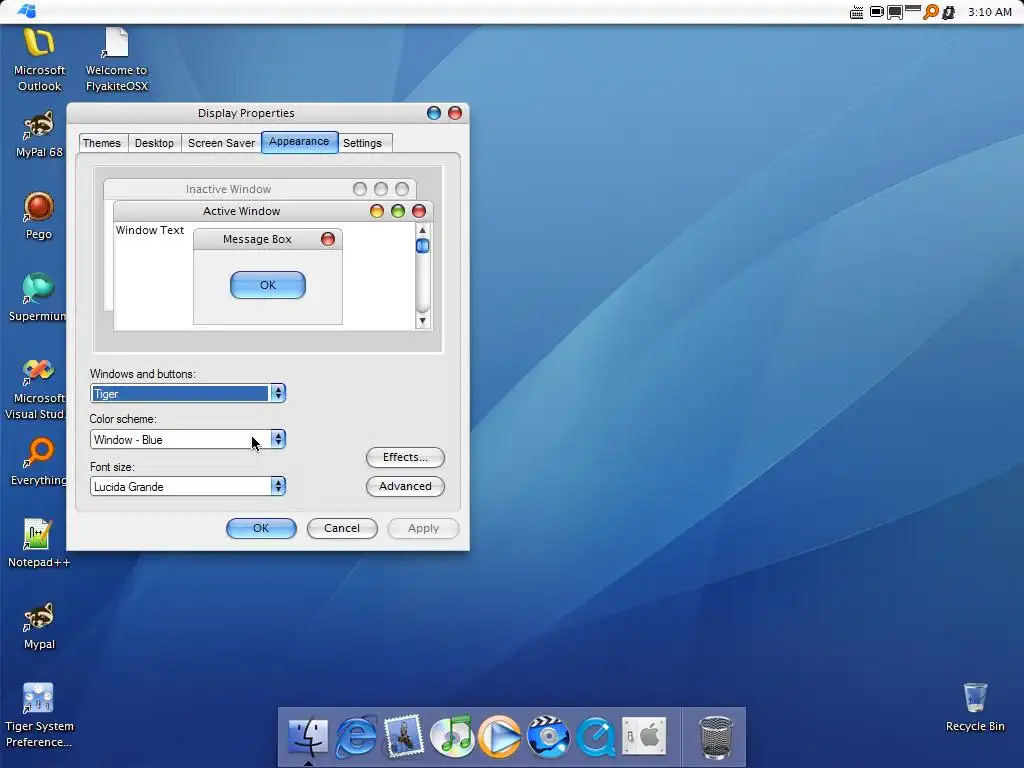Select the Everything search desktop icon

click(x=39, y=462)
